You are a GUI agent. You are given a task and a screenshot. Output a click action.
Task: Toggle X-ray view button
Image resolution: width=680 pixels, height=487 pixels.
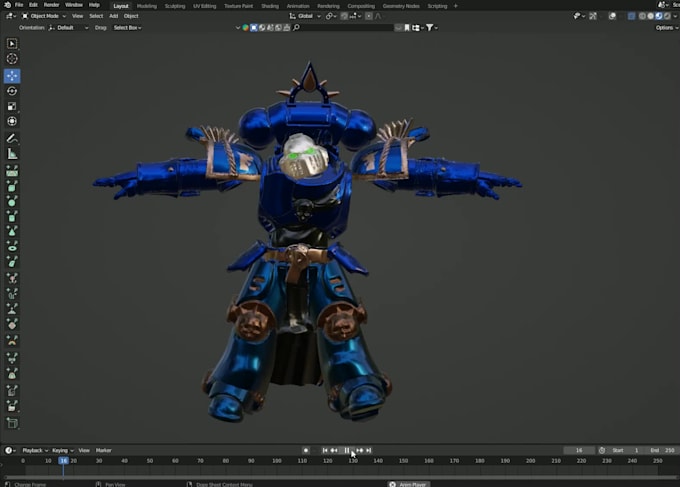click(x=631, y=16)
